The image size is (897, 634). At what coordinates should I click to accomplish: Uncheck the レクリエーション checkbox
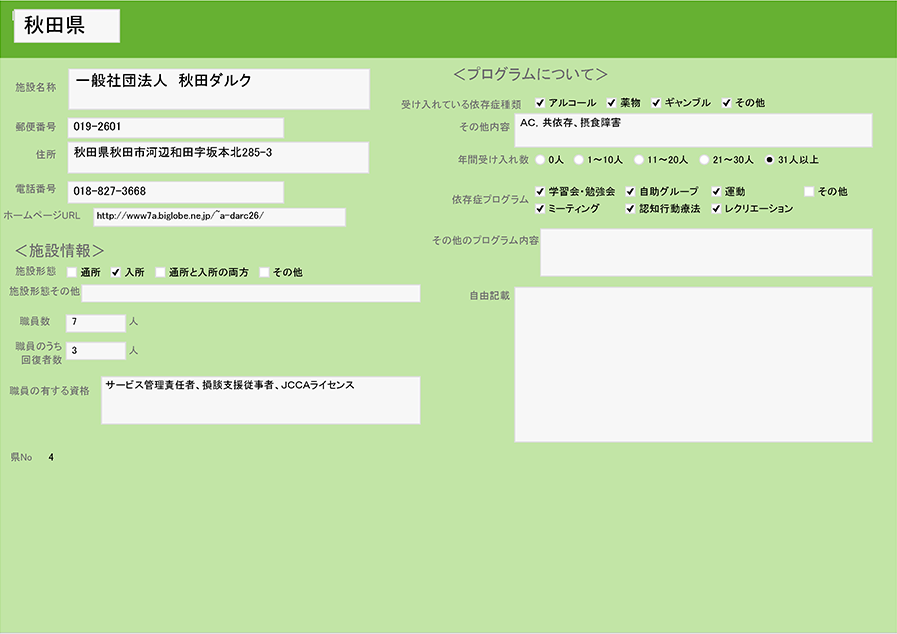coord(716,209)
